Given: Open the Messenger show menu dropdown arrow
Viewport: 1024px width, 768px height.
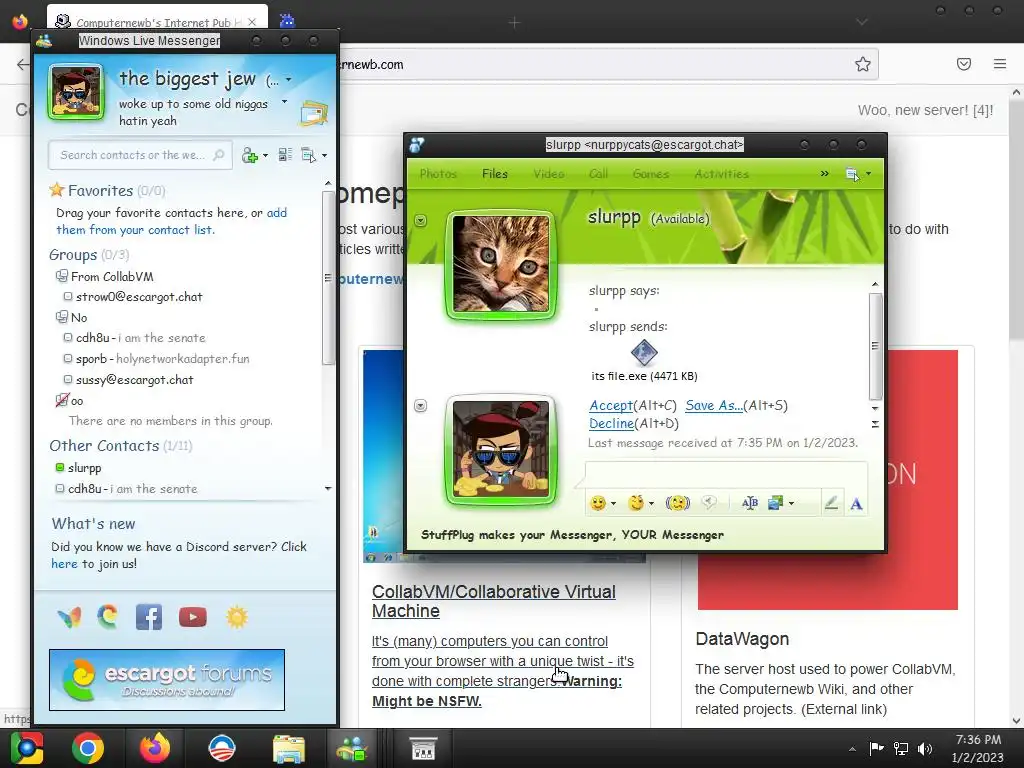Looking at the screenshot, I should pos(325,156).
